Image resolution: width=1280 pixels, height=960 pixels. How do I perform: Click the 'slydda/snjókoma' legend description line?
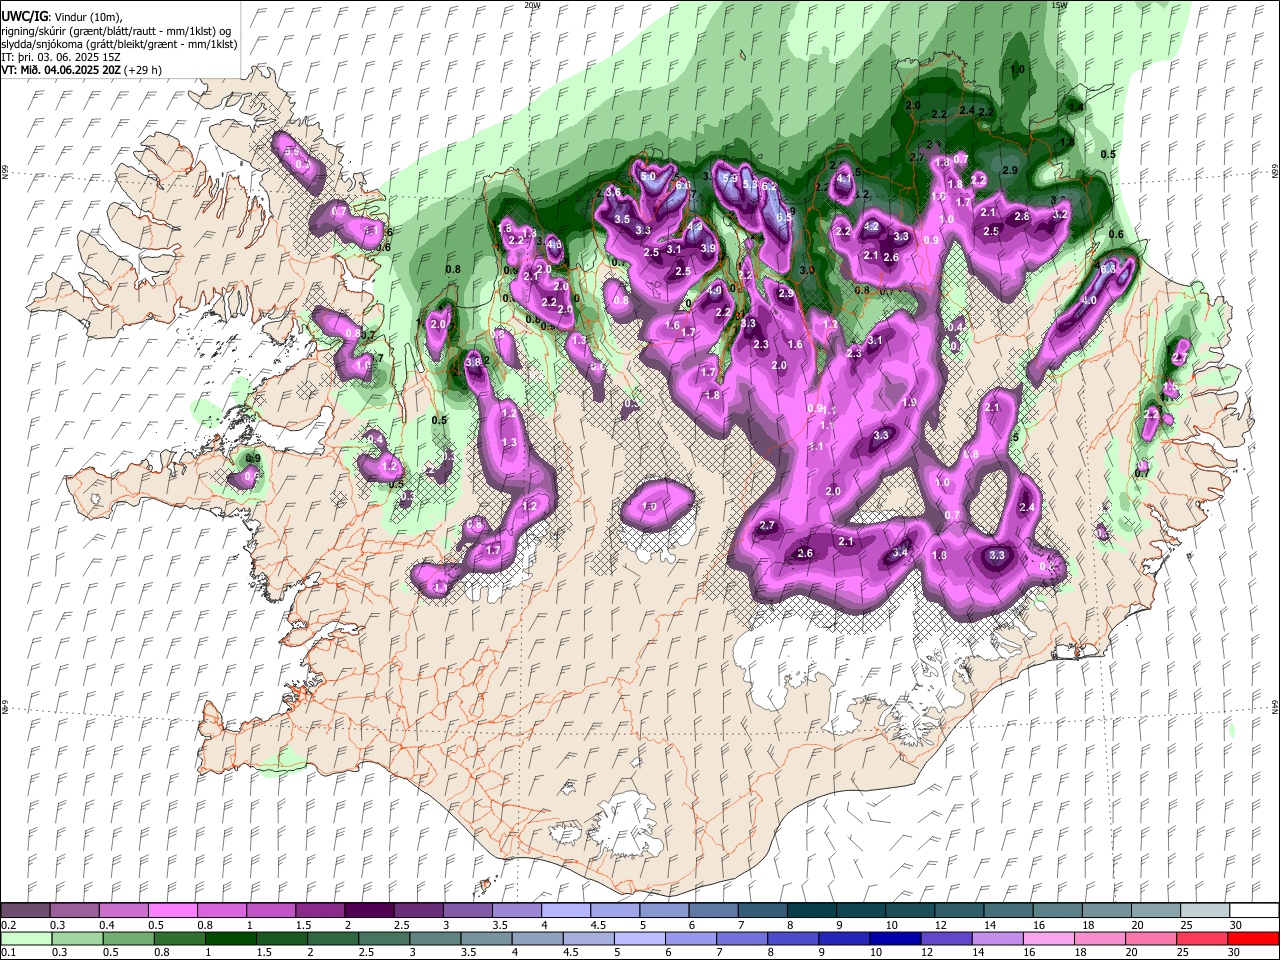120,44
